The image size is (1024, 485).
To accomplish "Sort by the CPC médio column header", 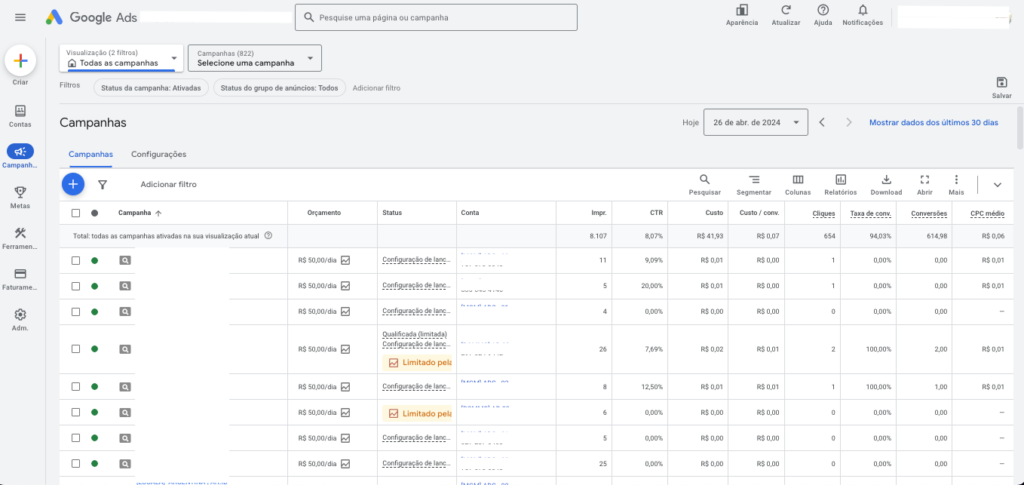I will pyautogui.click(x=987, y=213).
